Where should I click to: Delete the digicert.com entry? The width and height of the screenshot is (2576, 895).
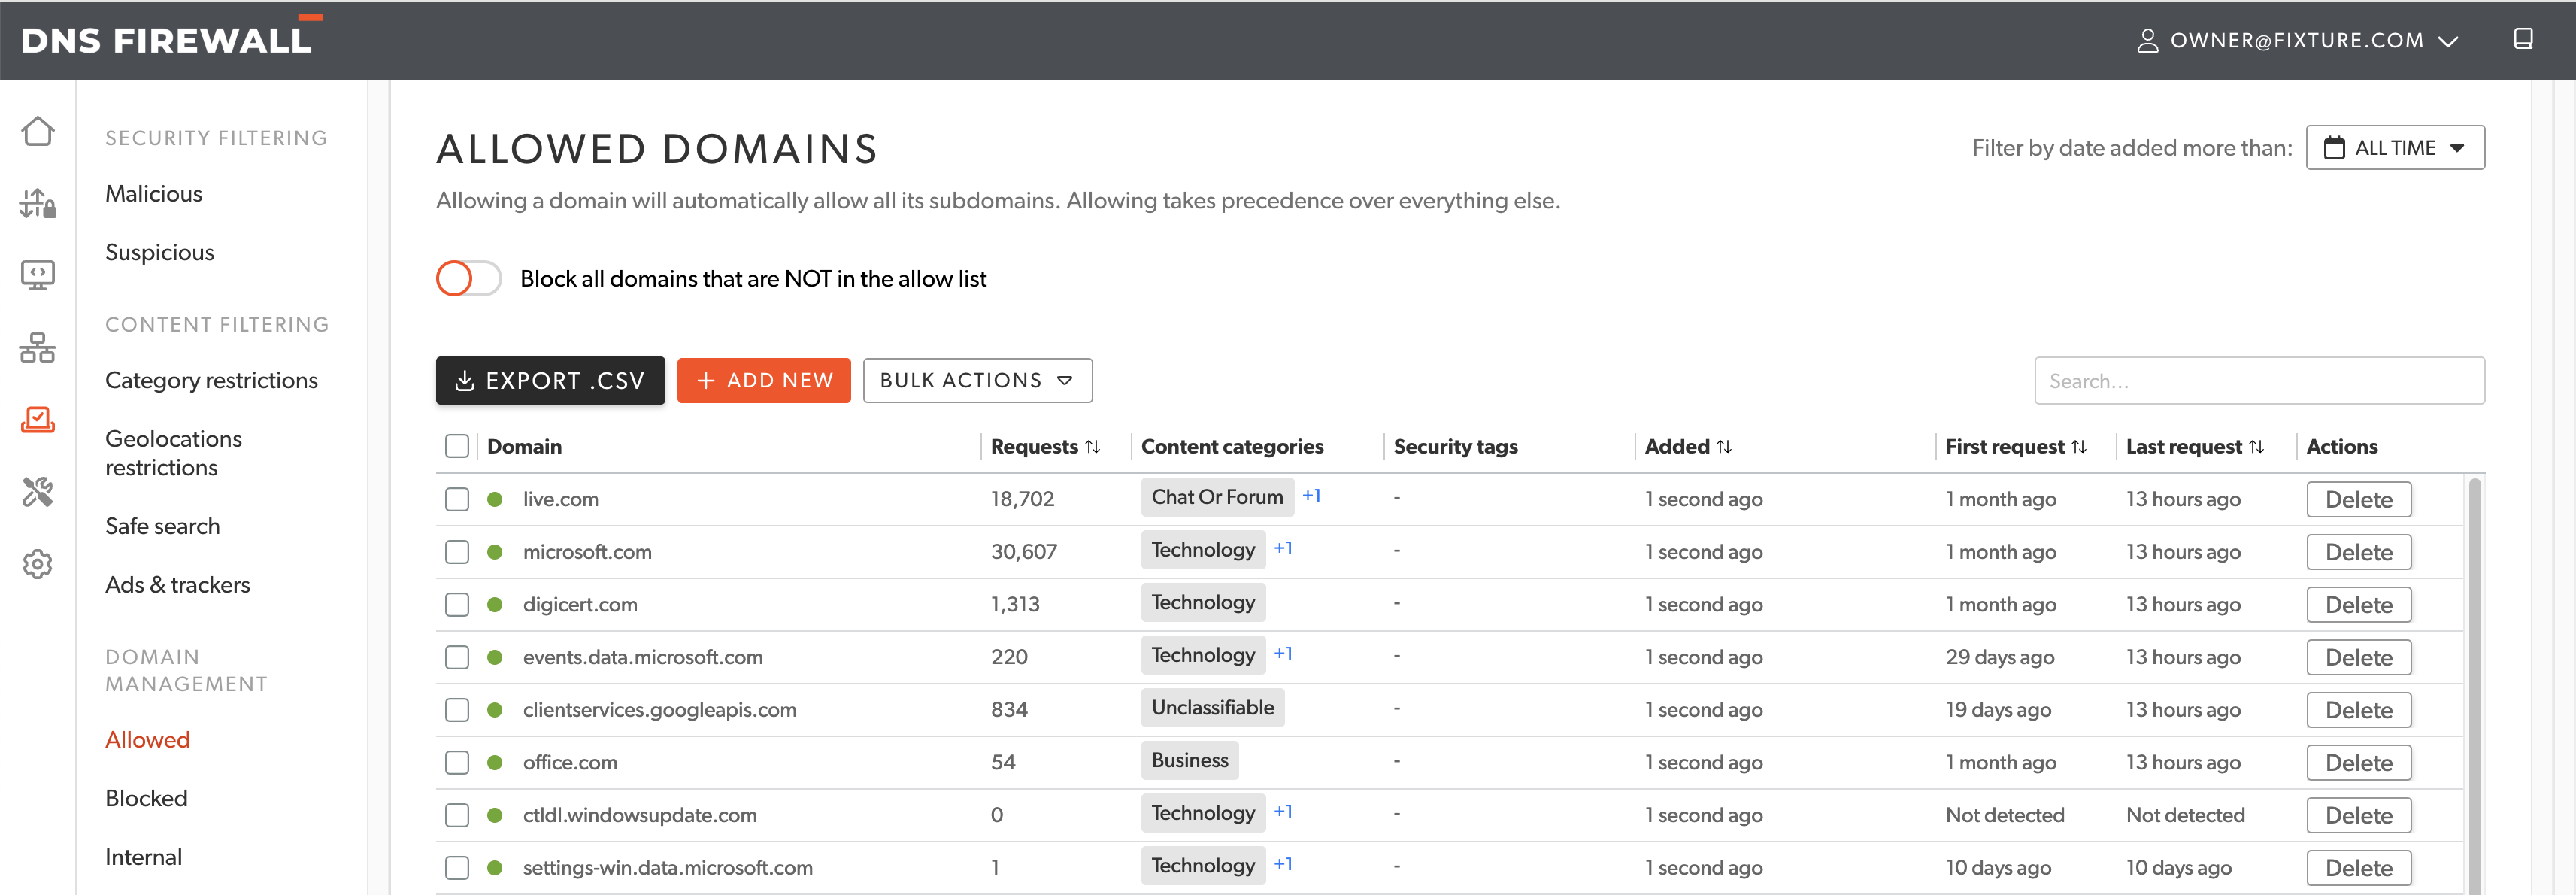2358,604
